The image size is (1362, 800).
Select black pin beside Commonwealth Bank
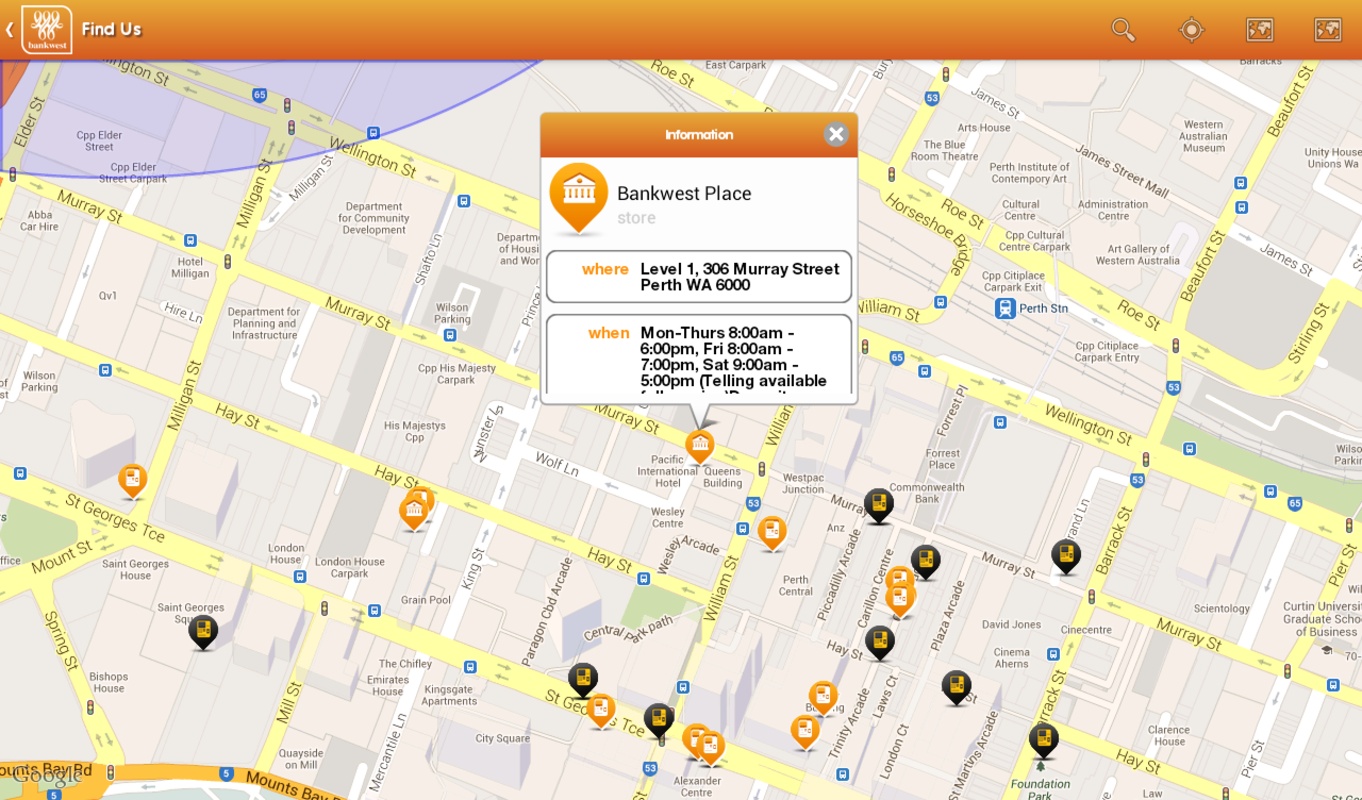pos(879,506)
